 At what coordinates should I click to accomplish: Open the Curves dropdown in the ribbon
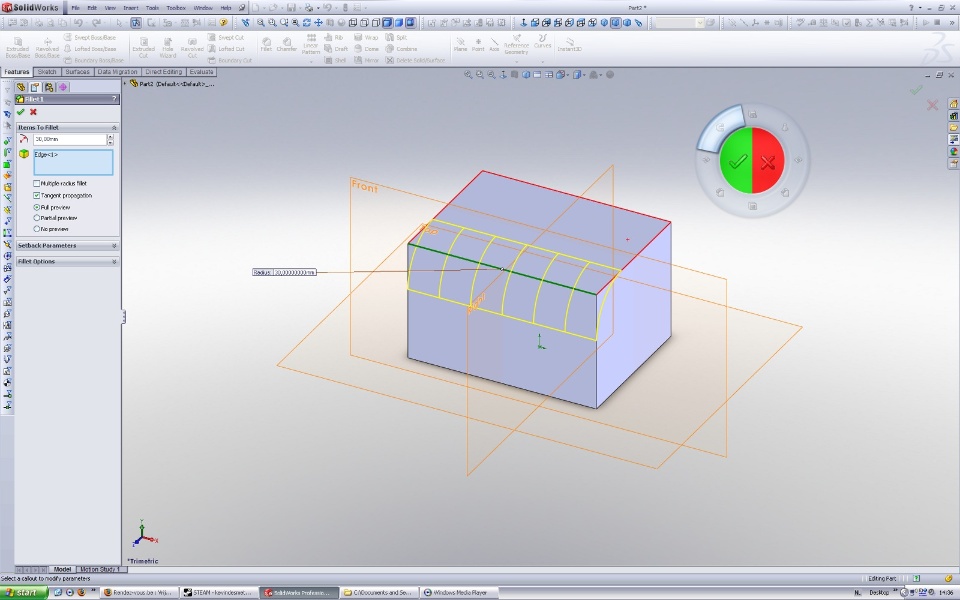tap(542, 61)
